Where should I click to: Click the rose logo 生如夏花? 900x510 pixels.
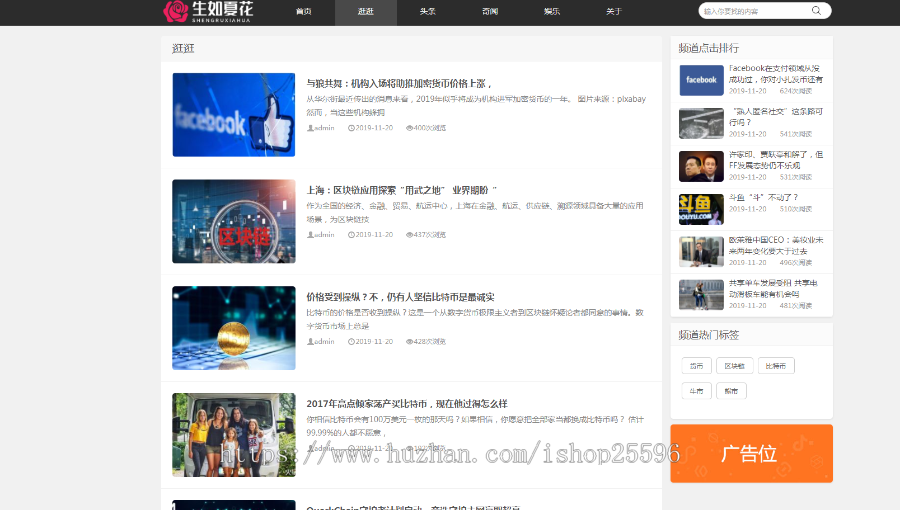coord(208,11)
